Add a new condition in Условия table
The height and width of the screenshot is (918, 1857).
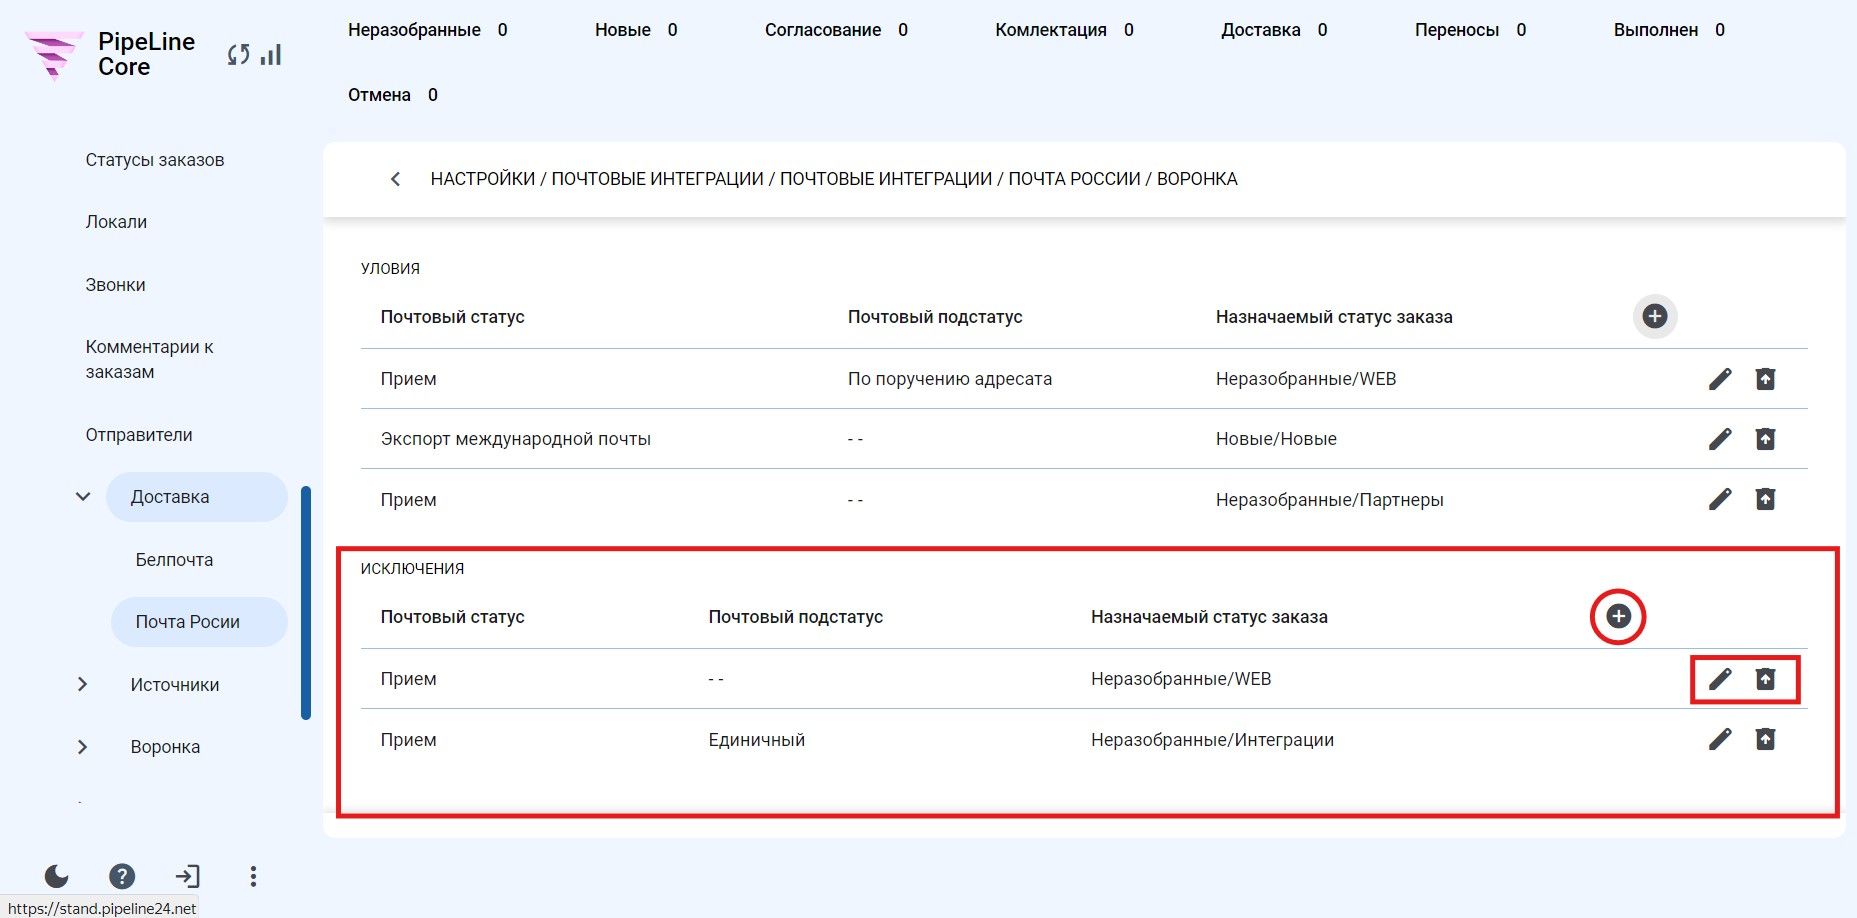point(1655,316)
